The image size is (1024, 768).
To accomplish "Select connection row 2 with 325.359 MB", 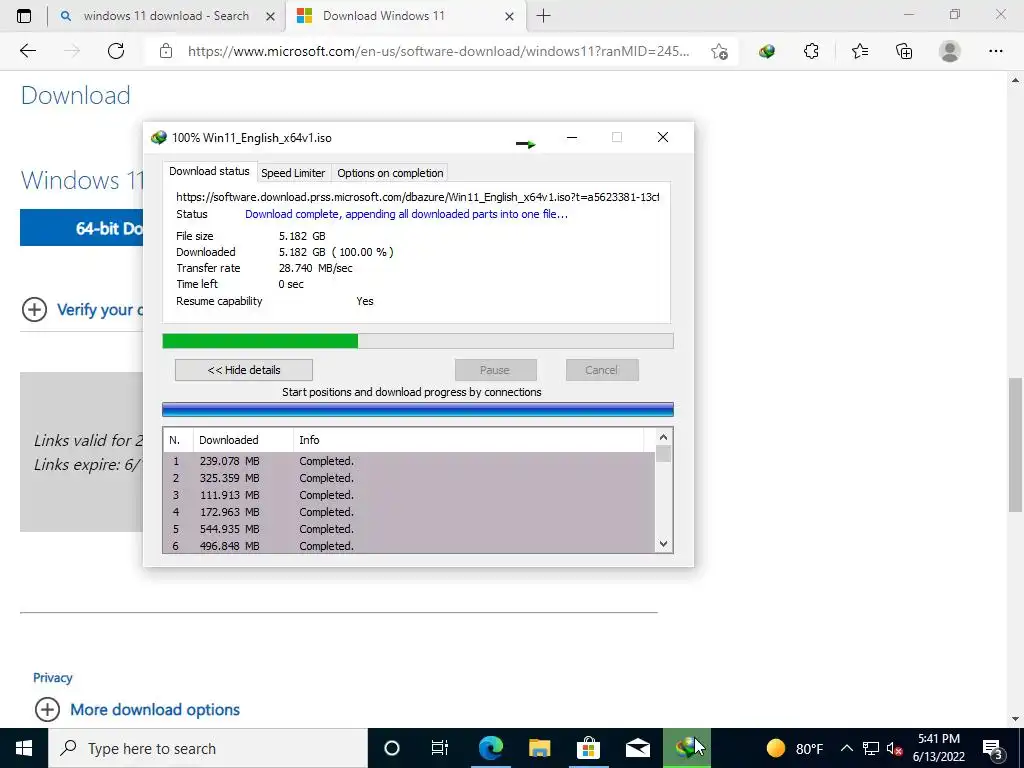I will (409, 478).
